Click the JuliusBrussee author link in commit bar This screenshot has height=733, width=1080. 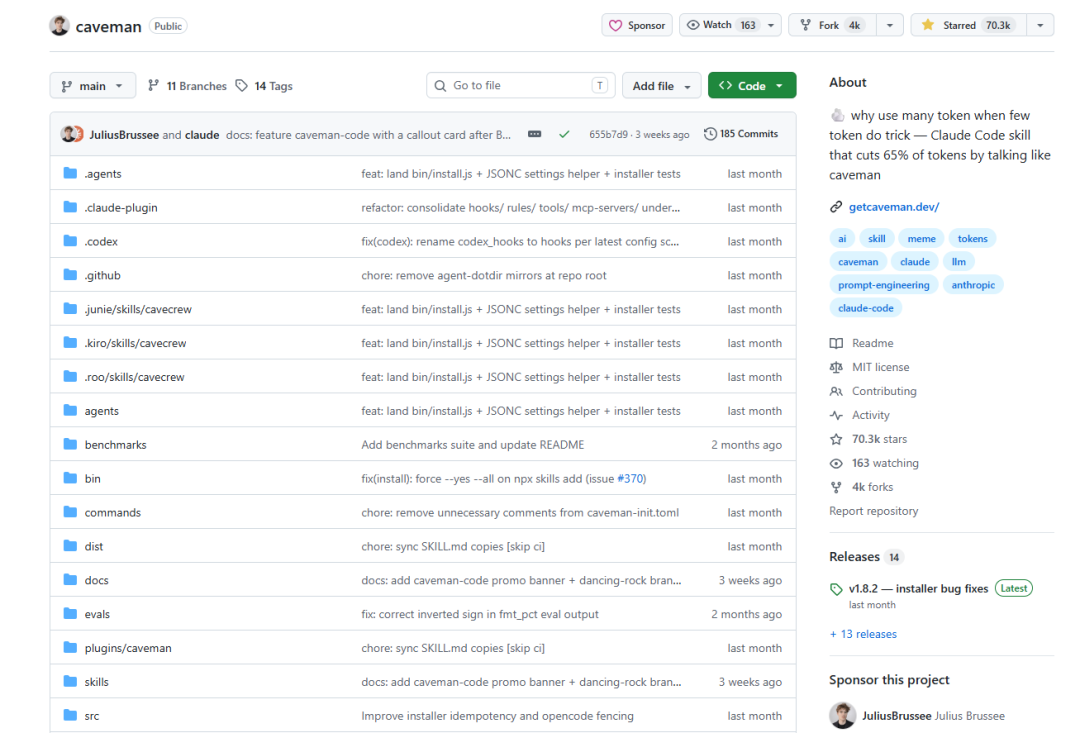[124, 135]
